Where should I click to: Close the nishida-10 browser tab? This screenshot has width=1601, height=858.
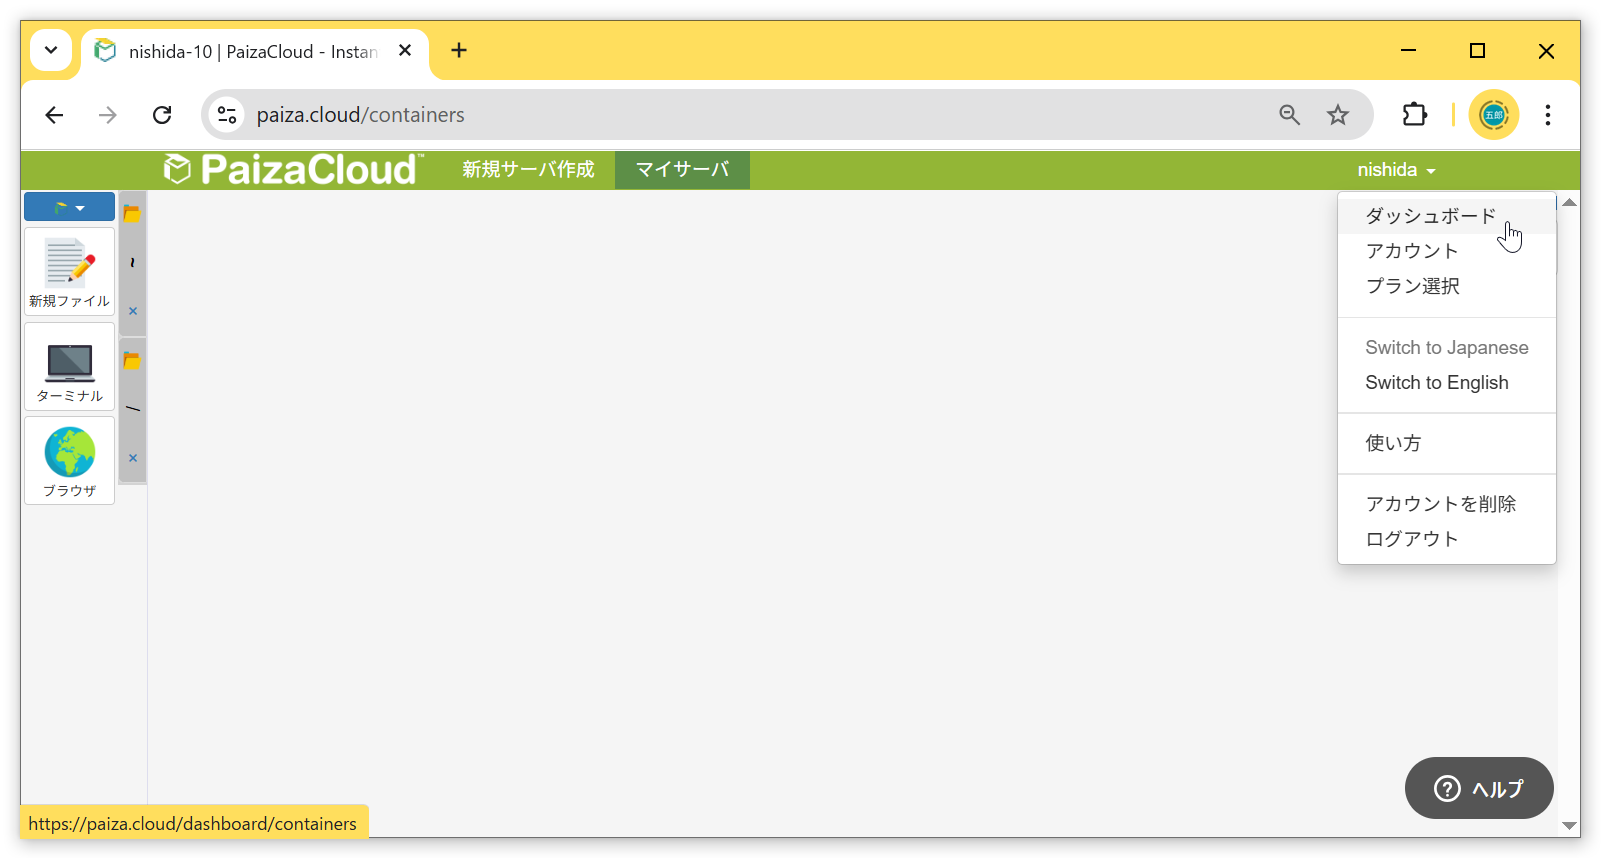click(405, 51)
